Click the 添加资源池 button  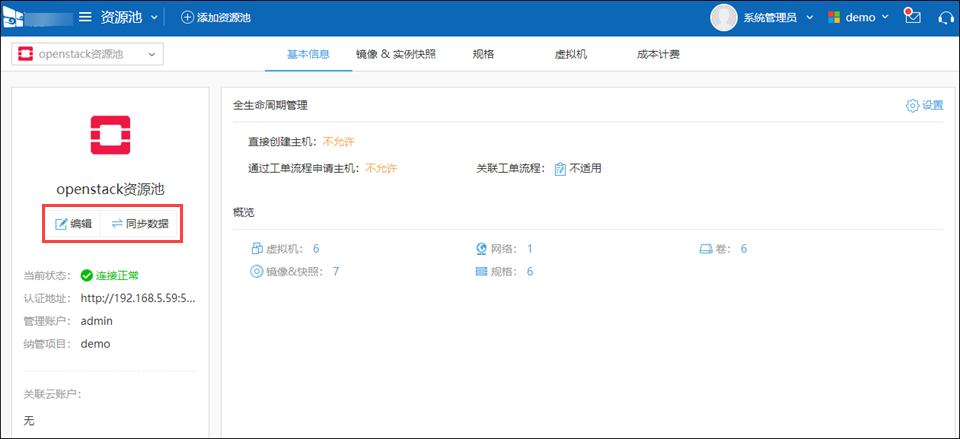click(x=216, y=18)
